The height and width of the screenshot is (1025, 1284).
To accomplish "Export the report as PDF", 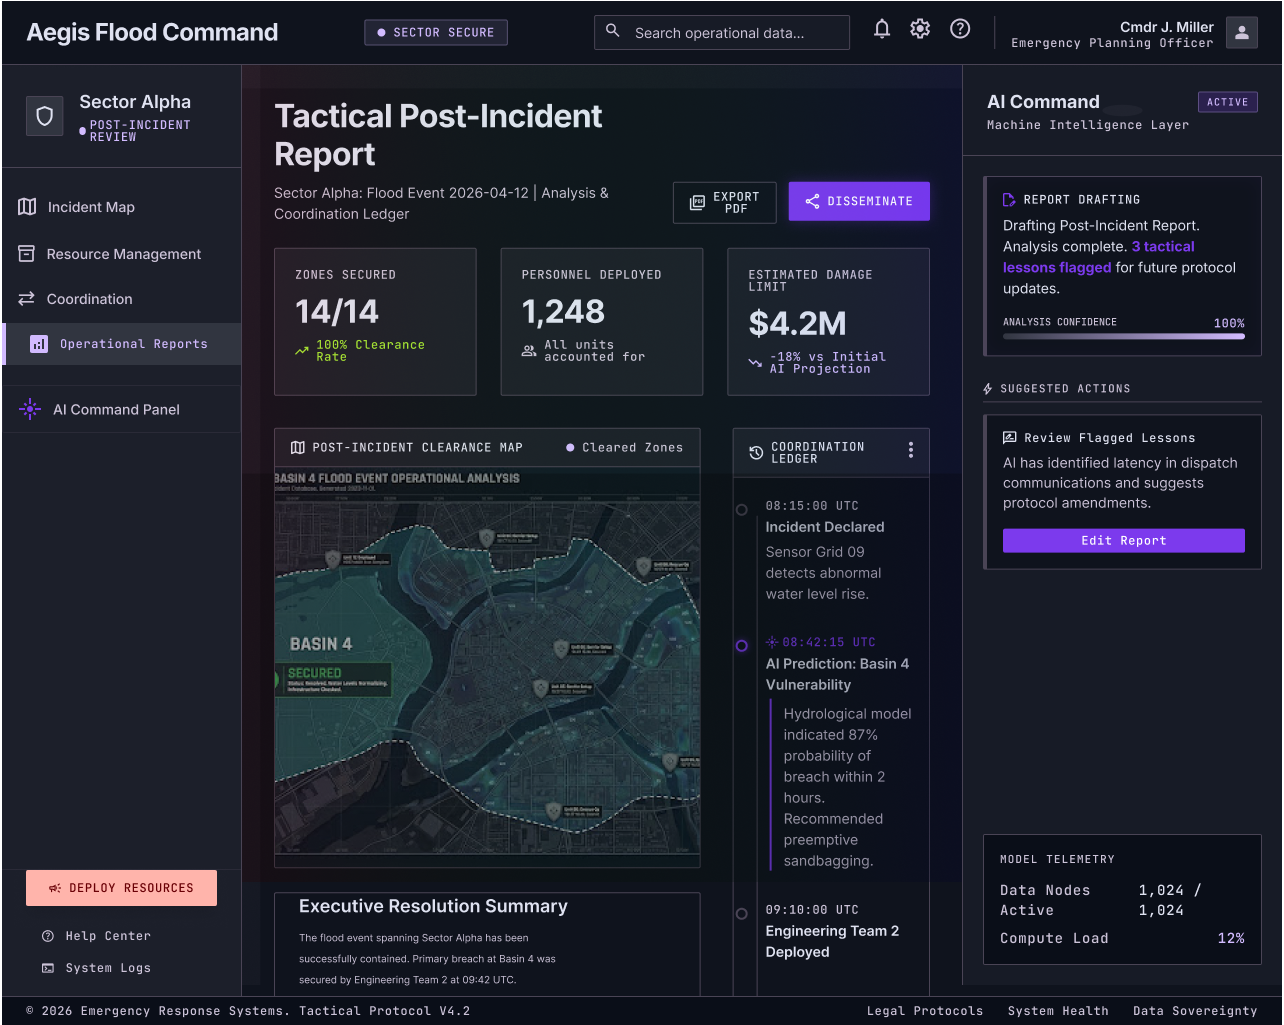I will (x=725, y=202).
